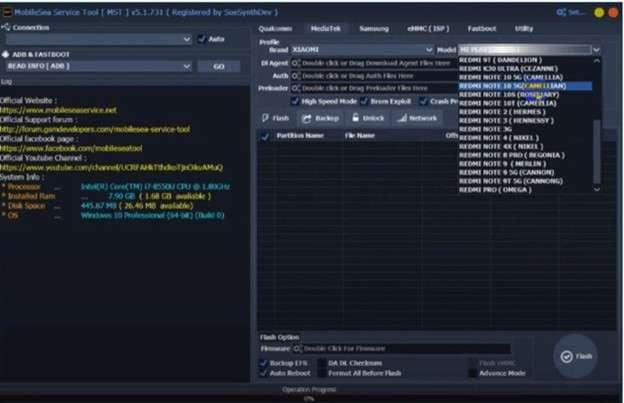624x403 pixels.
Task: Click the Auth file browse icon
Action: coord(295,76)
